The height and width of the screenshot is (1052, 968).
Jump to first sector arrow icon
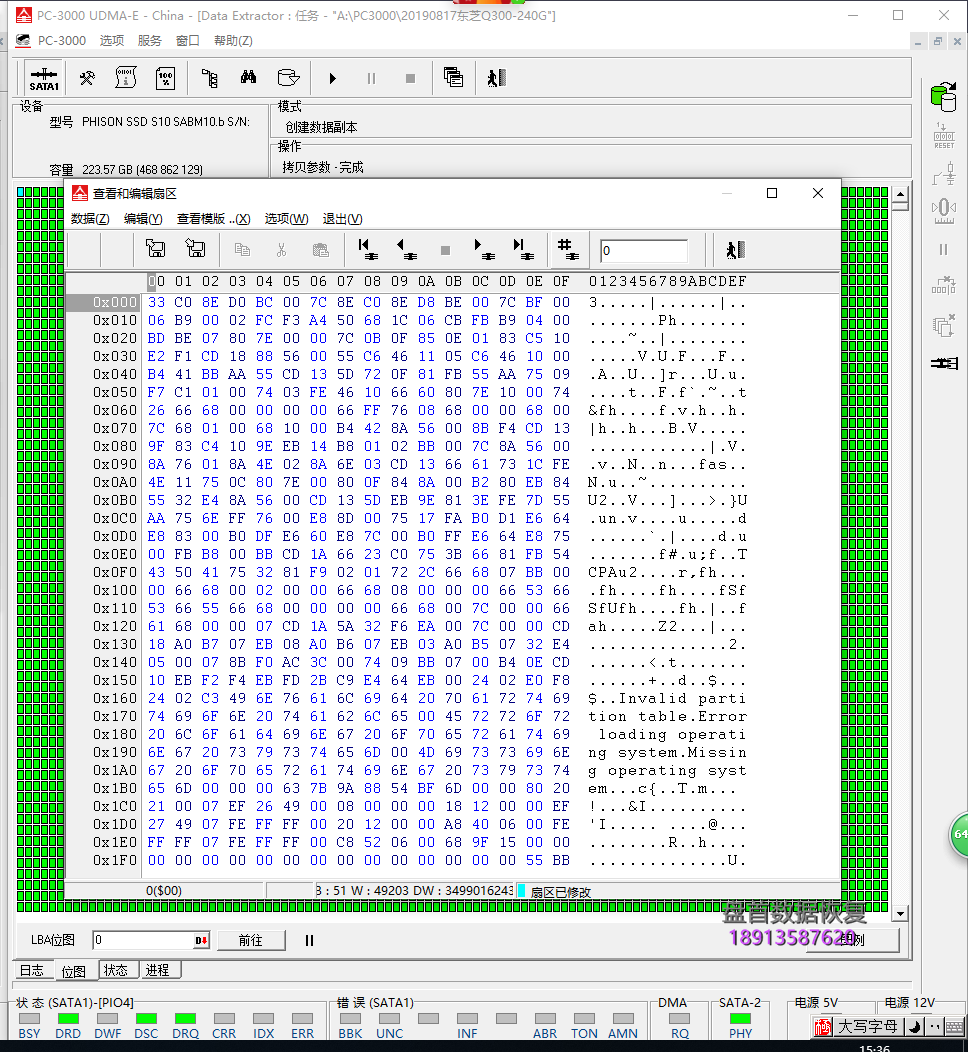(367, 249)
